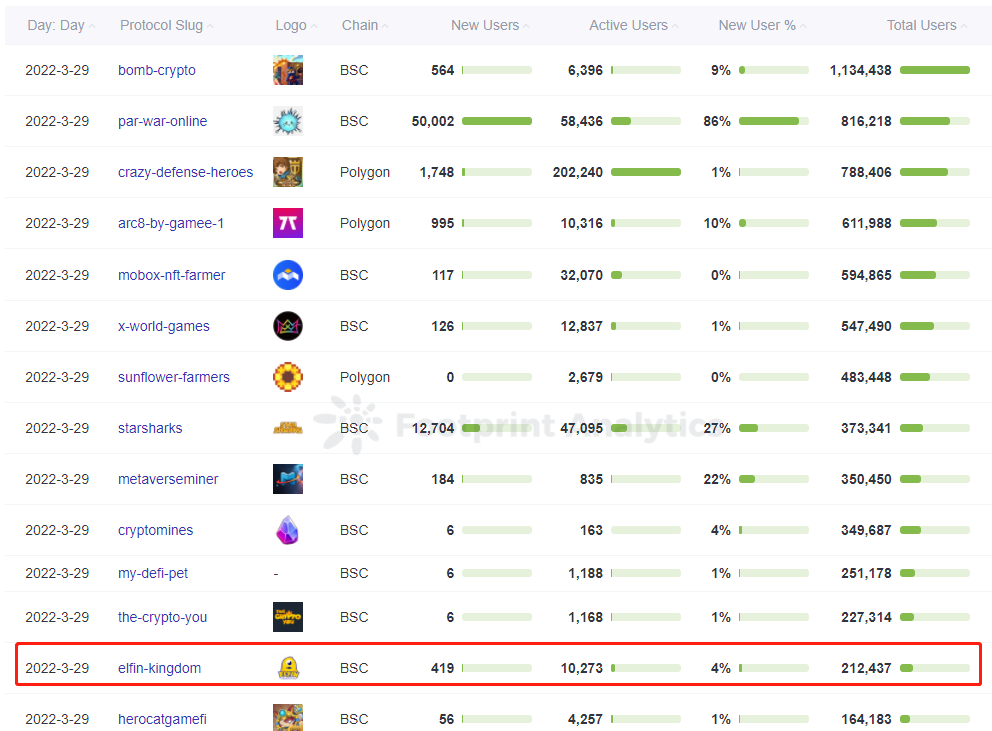Image resolution: width=992 pixels, height=731 pixels.
Task: Open the crazy-defense-heroes link
Action: pyautogui.click(x=185, y=172)
